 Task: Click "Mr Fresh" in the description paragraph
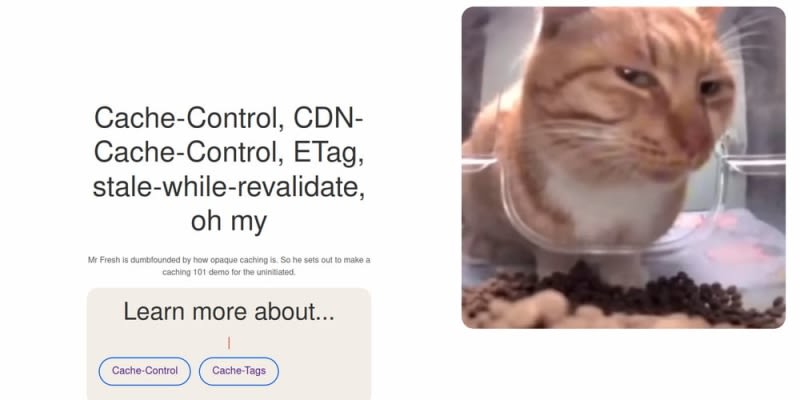[104, 260]
